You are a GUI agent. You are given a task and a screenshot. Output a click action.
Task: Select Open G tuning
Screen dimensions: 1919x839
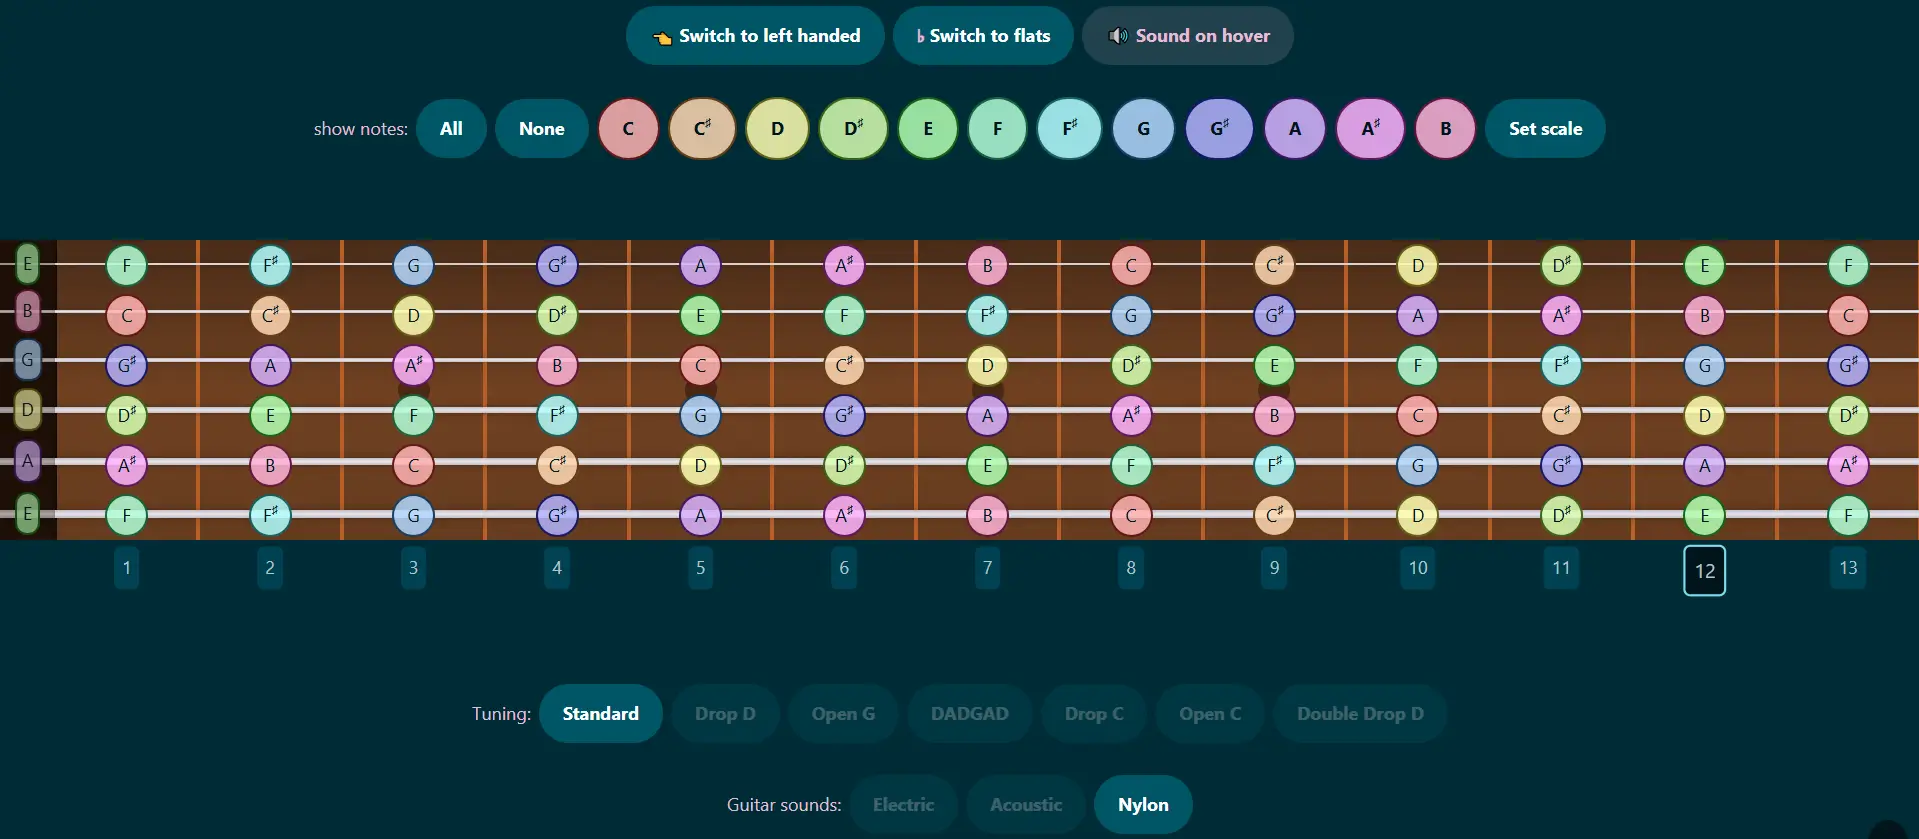coord(843,714)
